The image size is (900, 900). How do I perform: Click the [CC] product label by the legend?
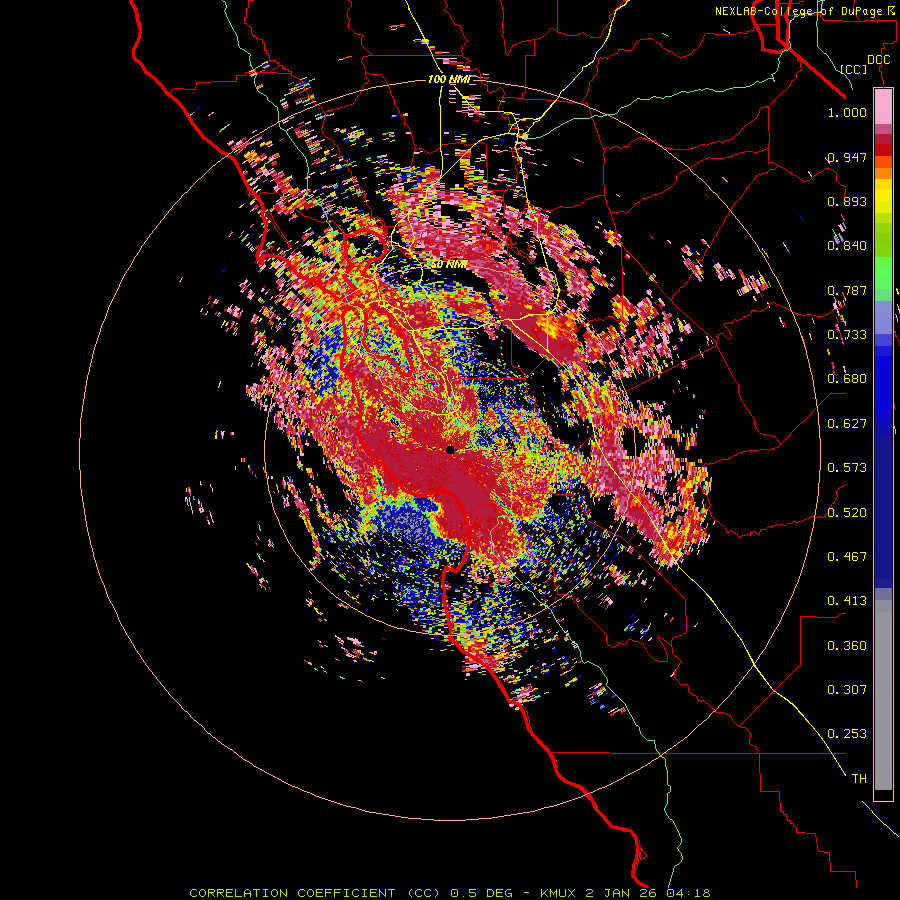pyautogui.click(x=854, y=69)
